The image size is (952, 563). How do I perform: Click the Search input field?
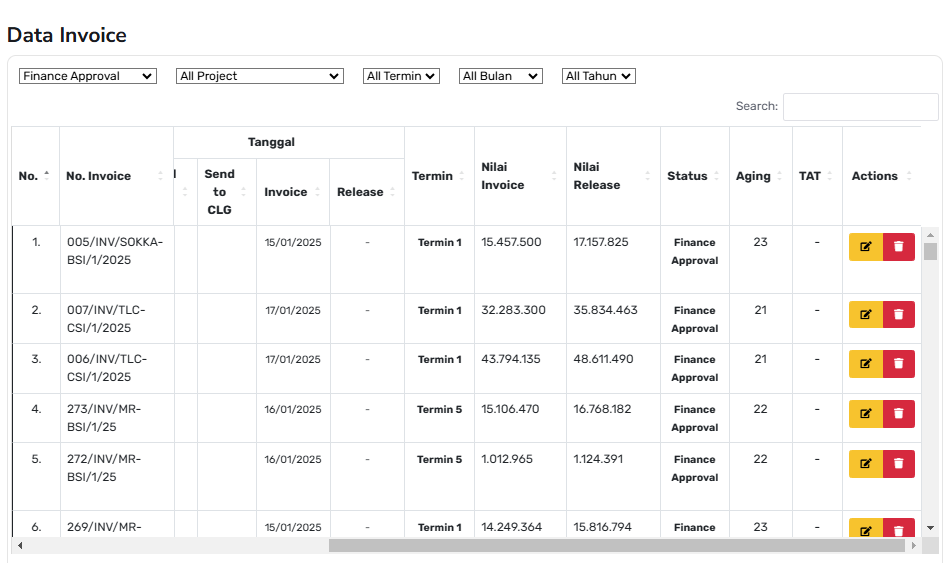[x=860, y=106]
